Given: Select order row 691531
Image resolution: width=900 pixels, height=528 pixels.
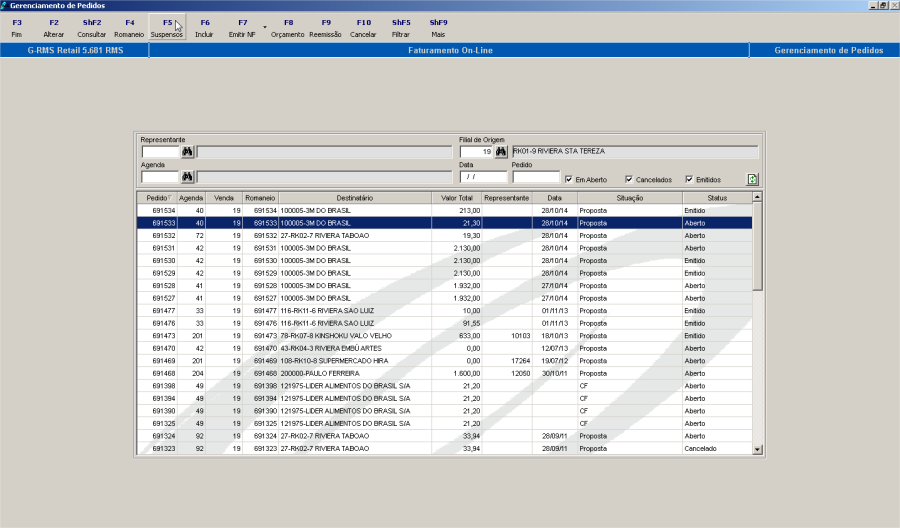Looking at the screenshot, I should [x=444, y=249].
